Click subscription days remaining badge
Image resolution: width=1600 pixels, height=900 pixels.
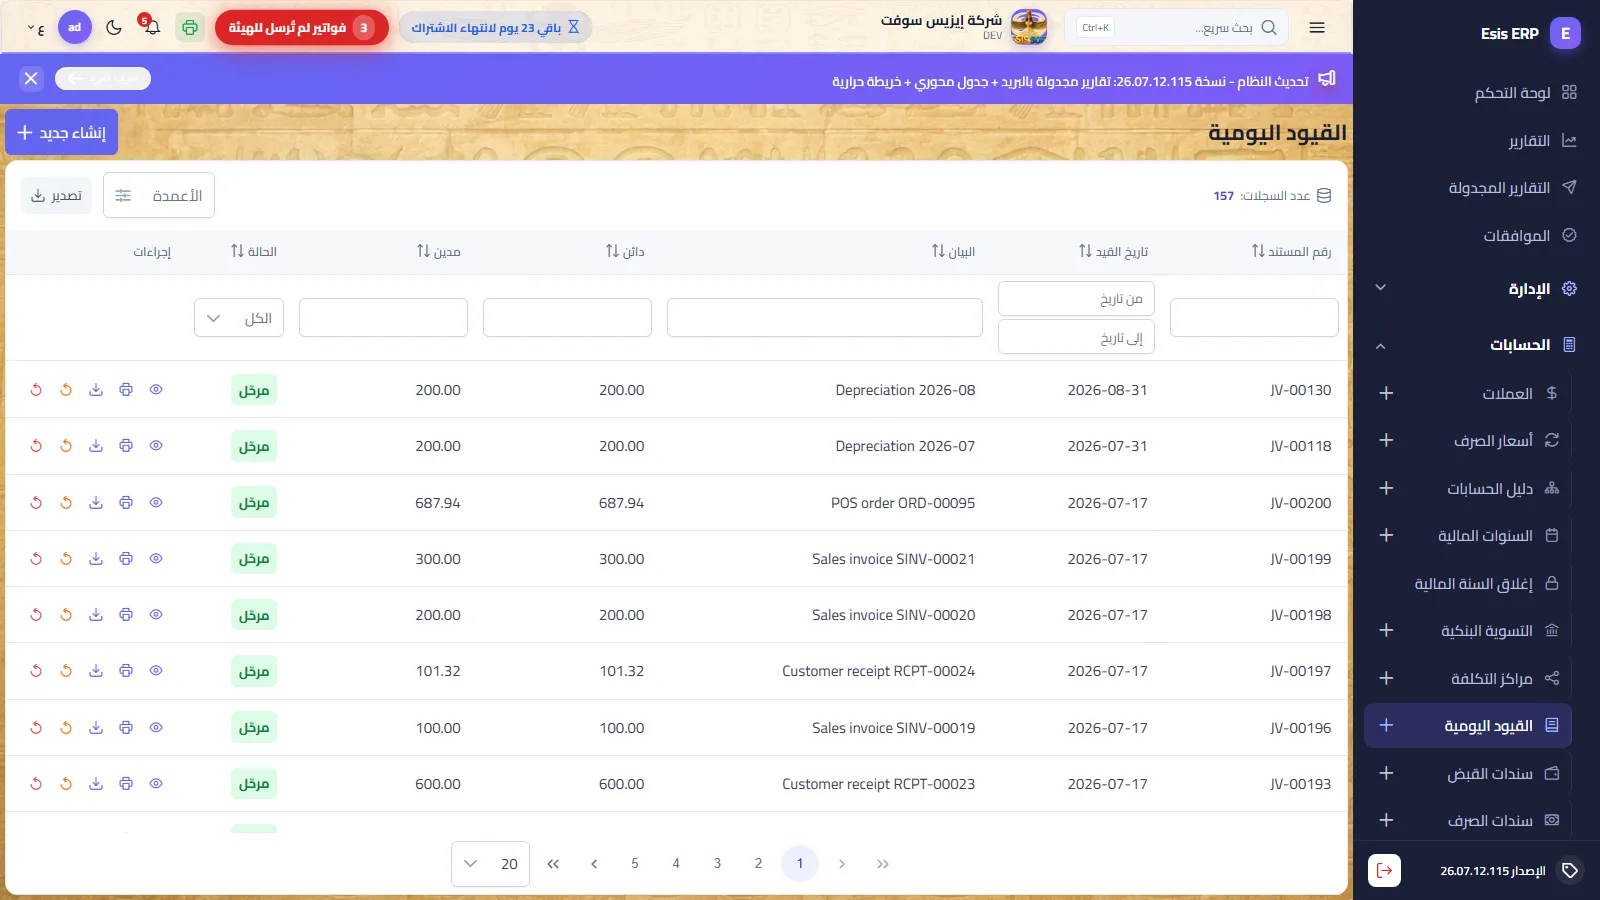pyautogui.click(x=496, y=28)
